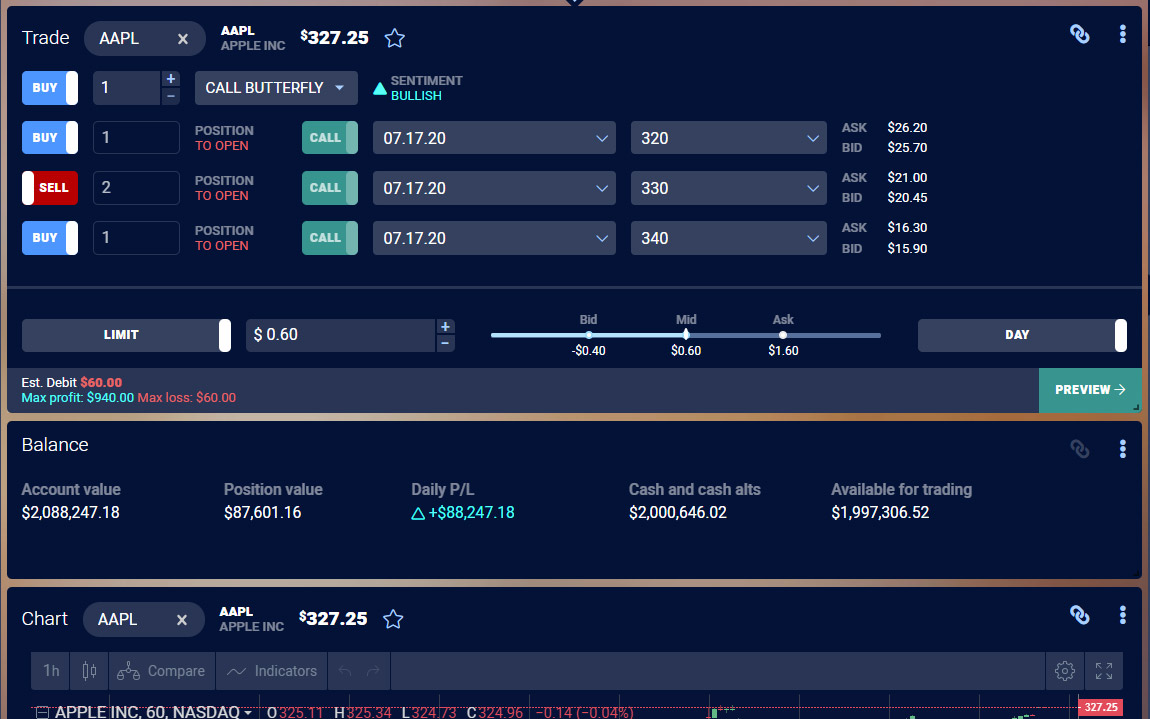Toggle CALL type on the 330 leg
The width and height of the screenshot is (1150, 719).
(x=330, y=188)
